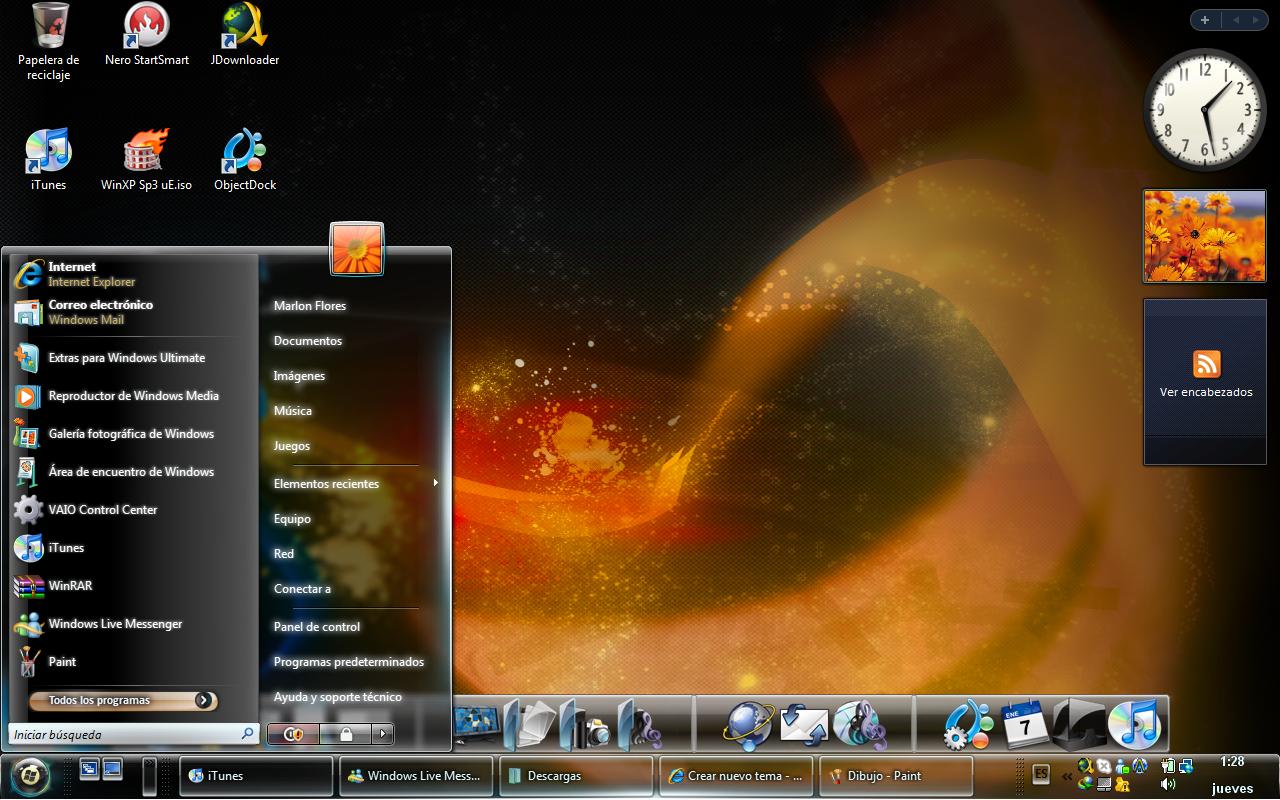Launch JDownloader desktop shortcut
The height and width of the screenshot is (800, 1280).
pos(245,35)
